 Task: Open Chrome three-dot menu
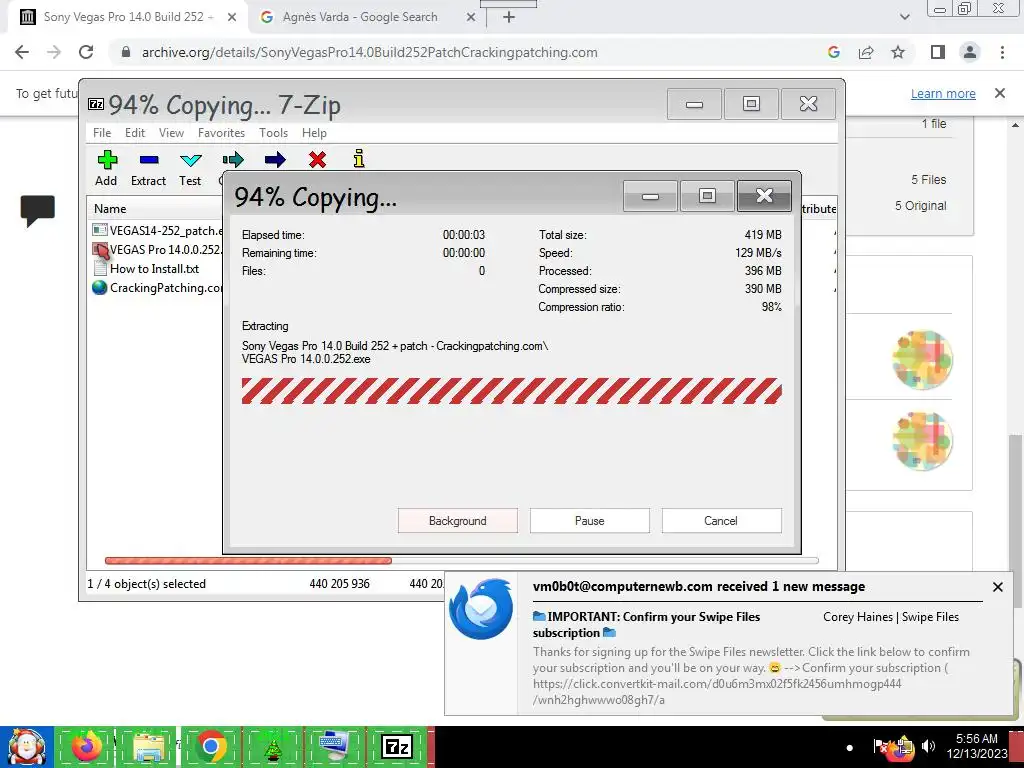pyautogui.click(x=1002, y=52)
